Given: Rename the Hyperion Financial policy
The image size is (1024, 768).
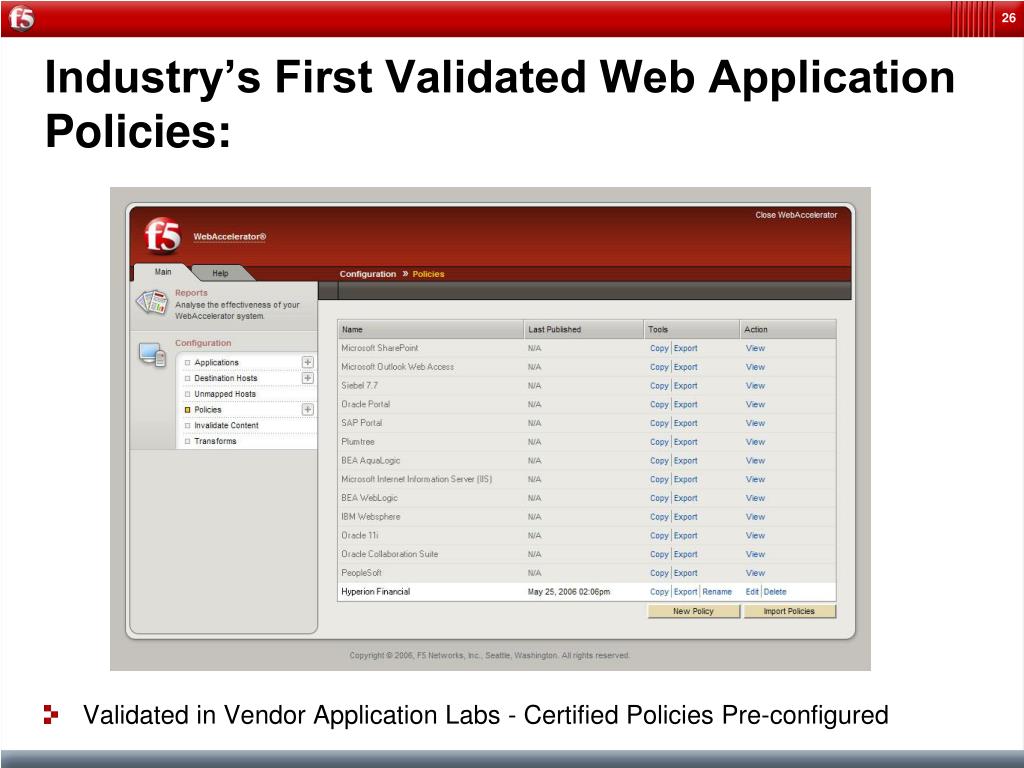Looking at the screenshot, I should [717, 592].
